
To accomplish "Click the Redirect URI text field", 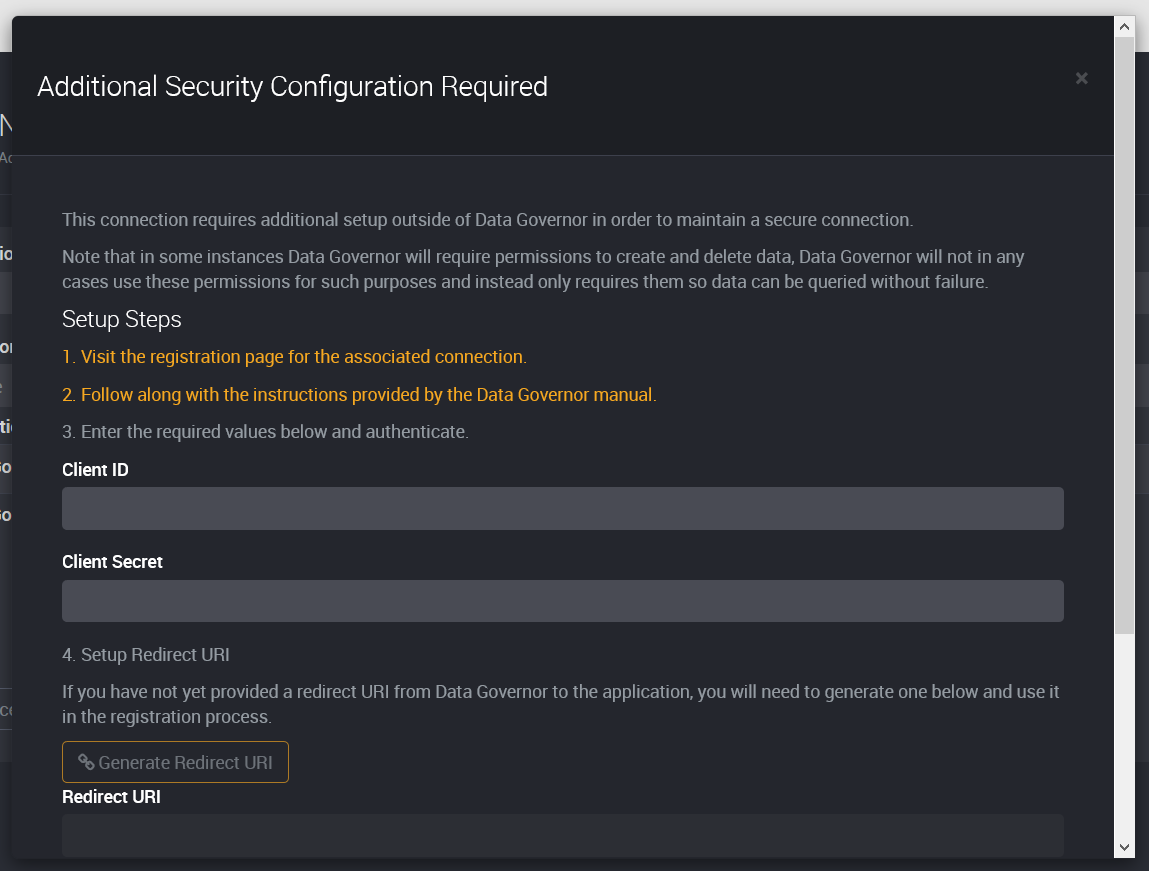I will [563, 835].
